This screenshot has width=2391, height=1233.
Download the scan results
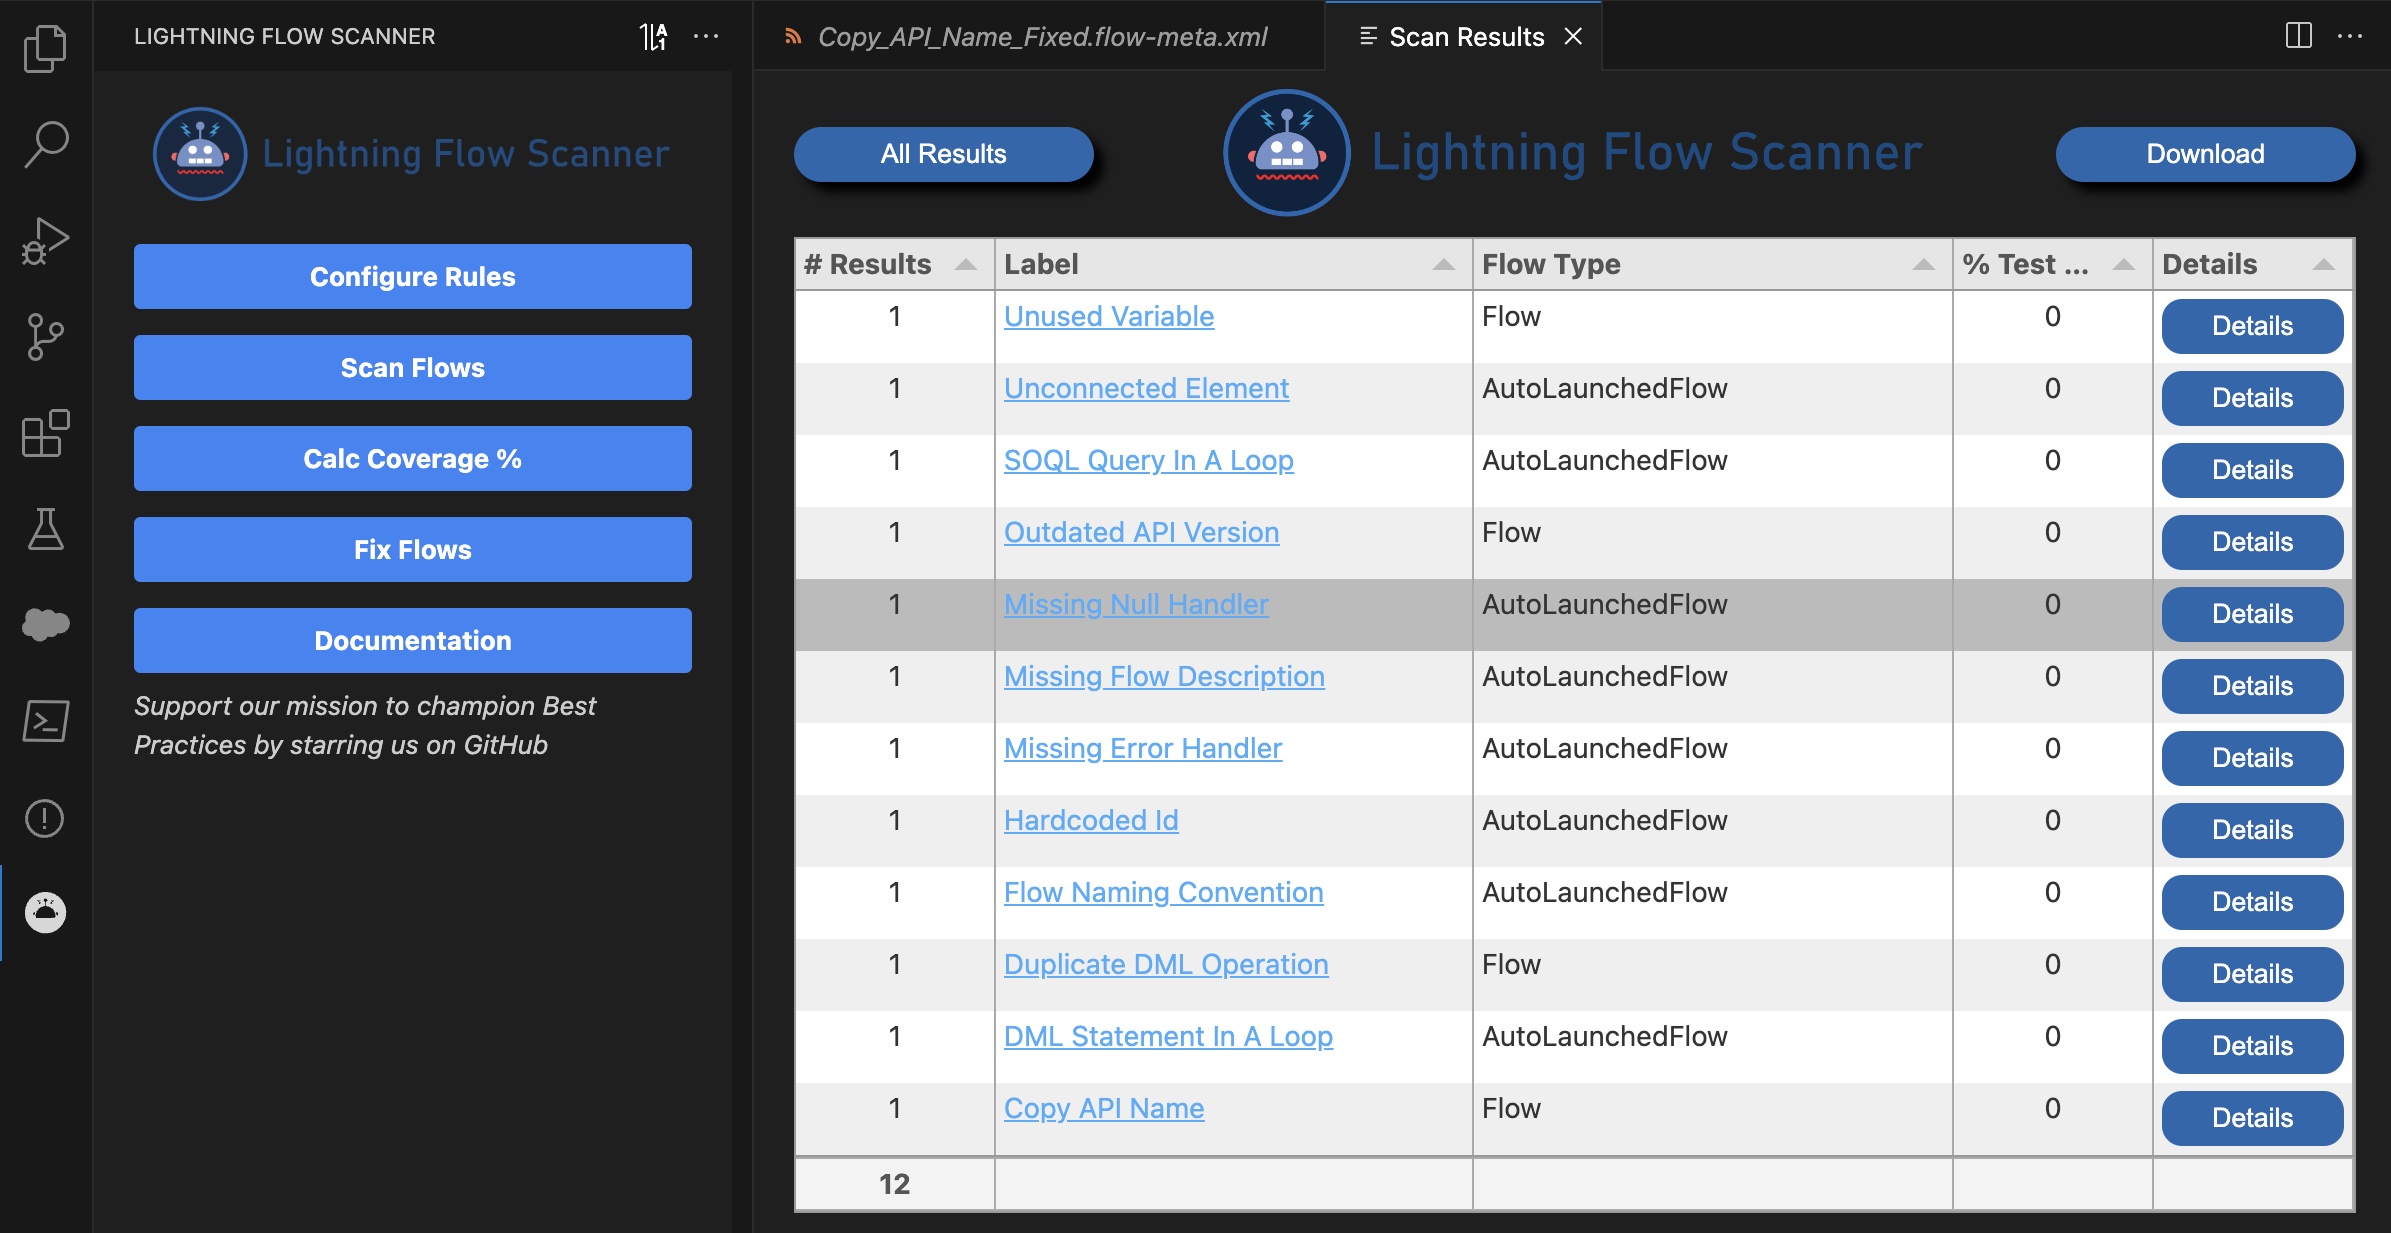pyautogui.click(x=2205, y=154)
